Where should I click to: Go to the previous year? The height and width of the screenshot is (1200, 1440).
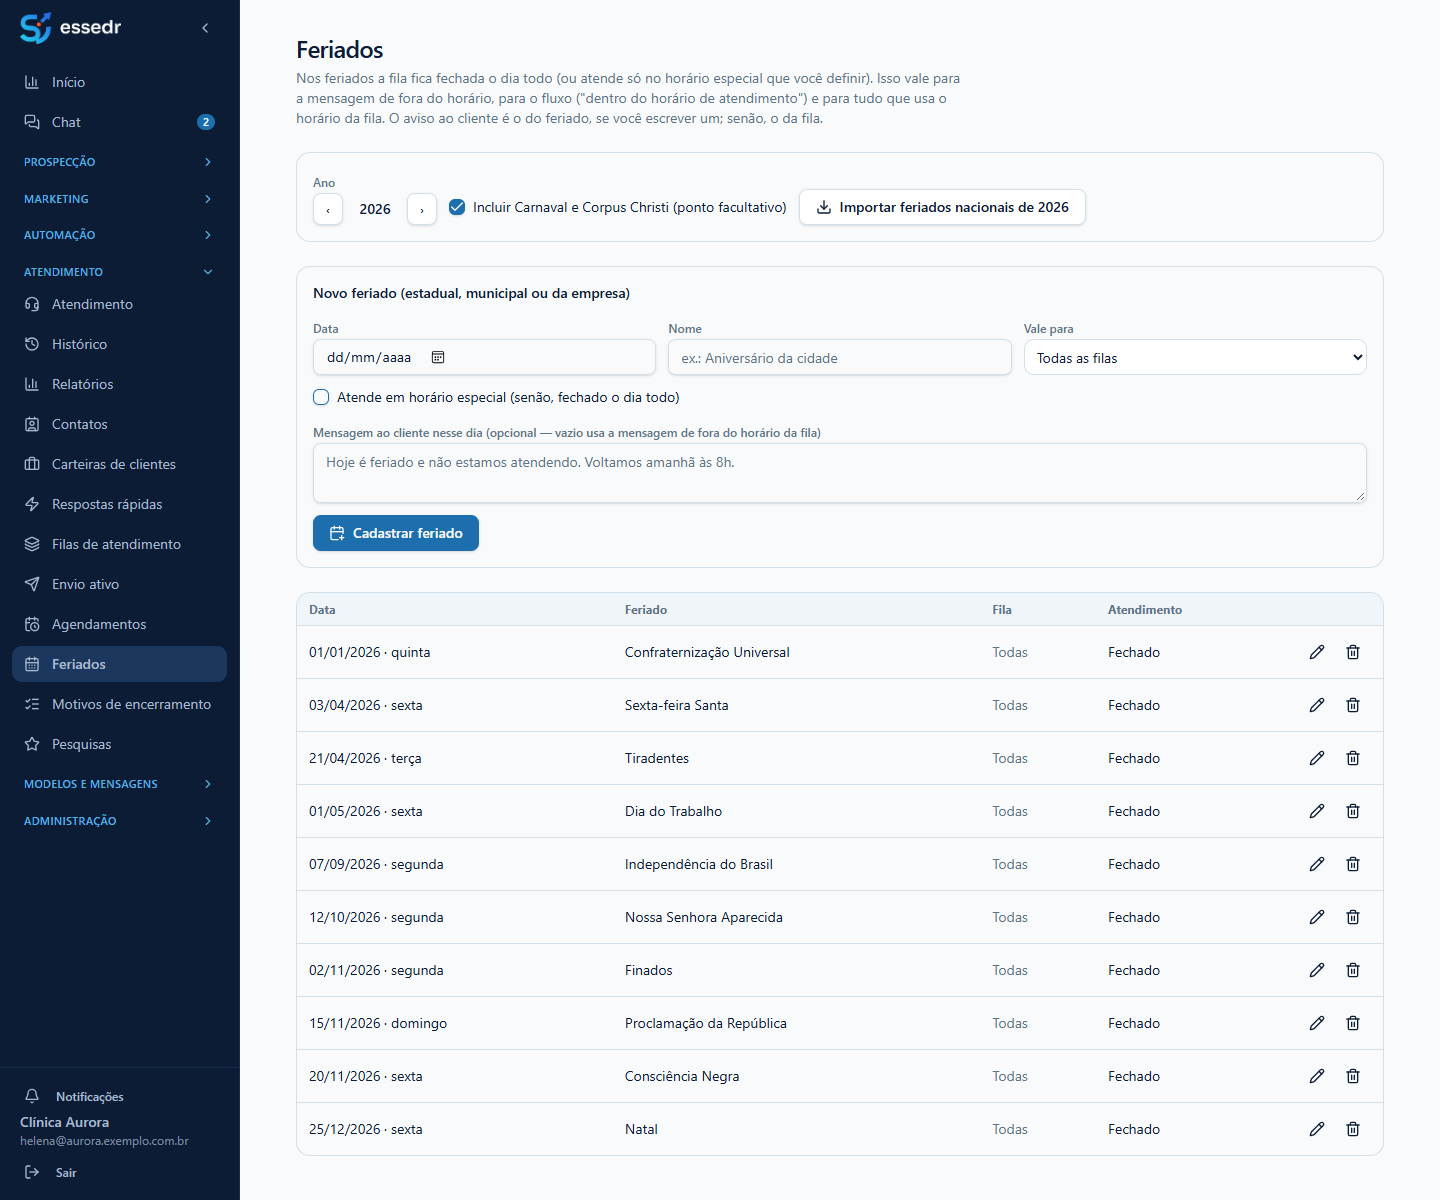(328, 209)
